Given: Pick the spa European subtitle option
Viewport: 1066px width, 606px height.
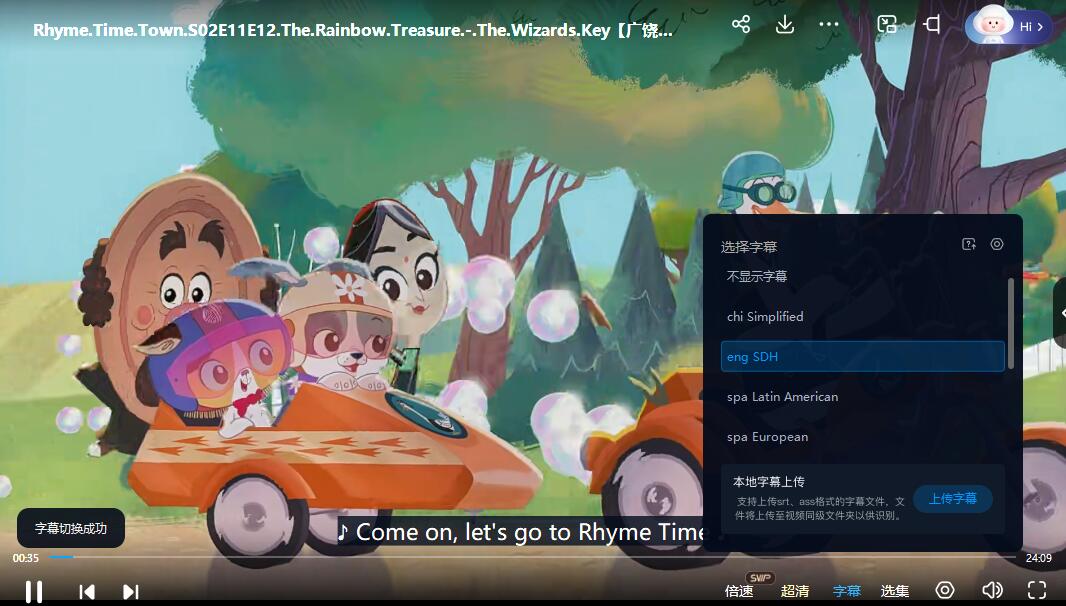Looking at the screenshot, I should pos(862,437).
